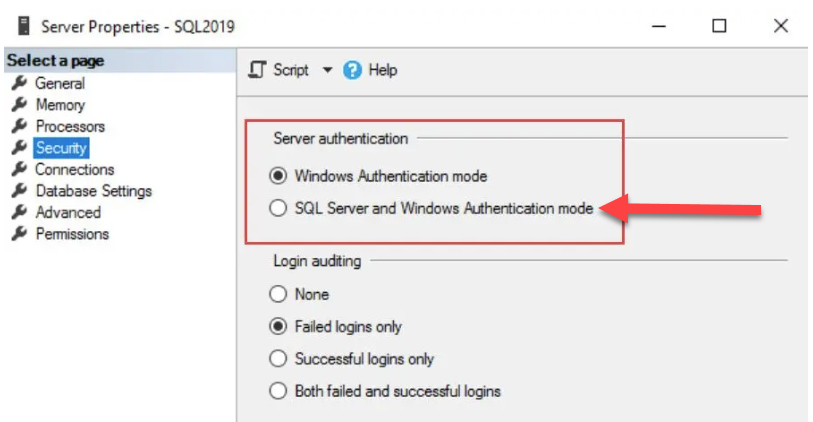Choose Both failed and successful logins
This screenshot has width=813, height=422.
coord(278,391)
